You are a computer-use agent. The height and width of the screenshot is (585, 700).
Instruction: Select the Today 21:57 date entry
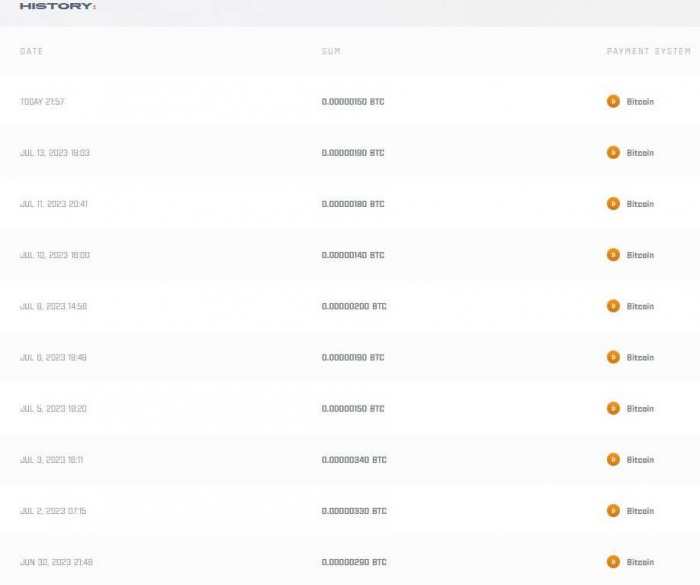tap(42, 102)
